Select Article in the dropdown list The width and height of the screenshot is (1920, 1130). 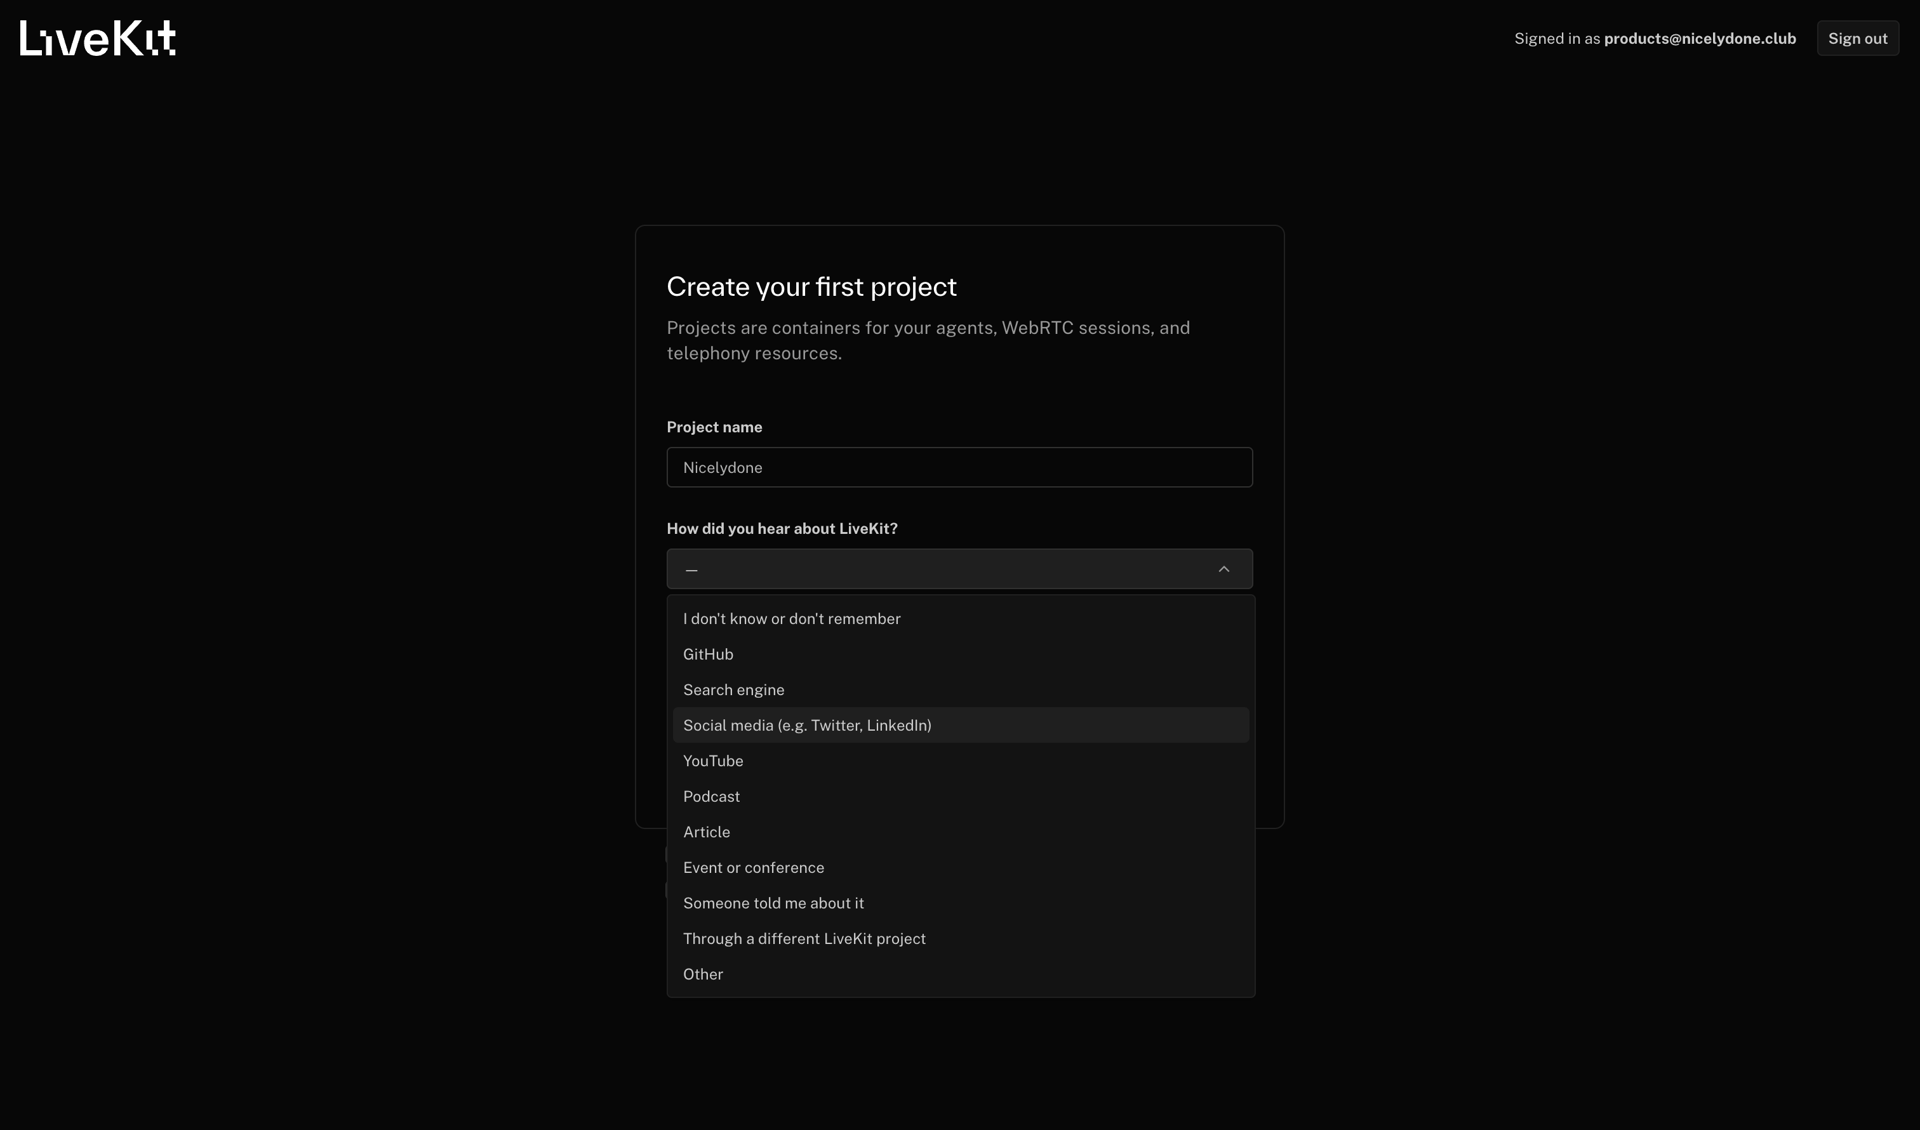point(706,832)
